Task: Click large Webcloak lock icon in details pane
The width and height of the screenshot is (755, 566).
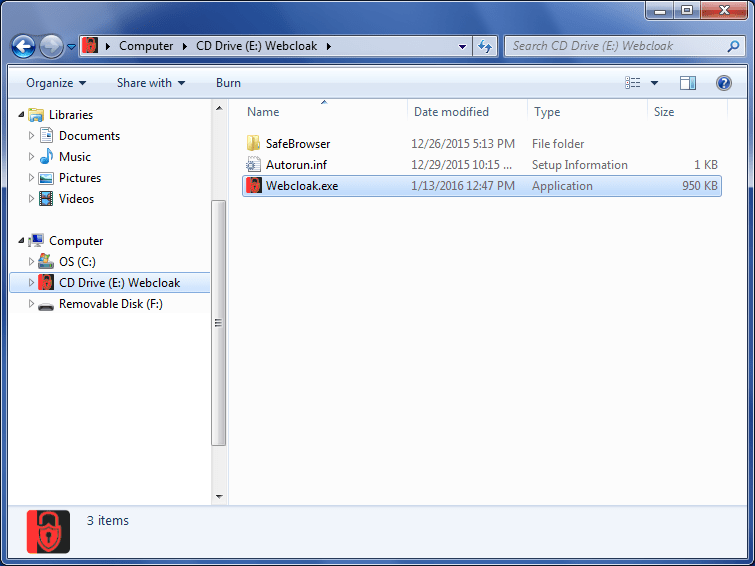Action: [x=48, y=532]
